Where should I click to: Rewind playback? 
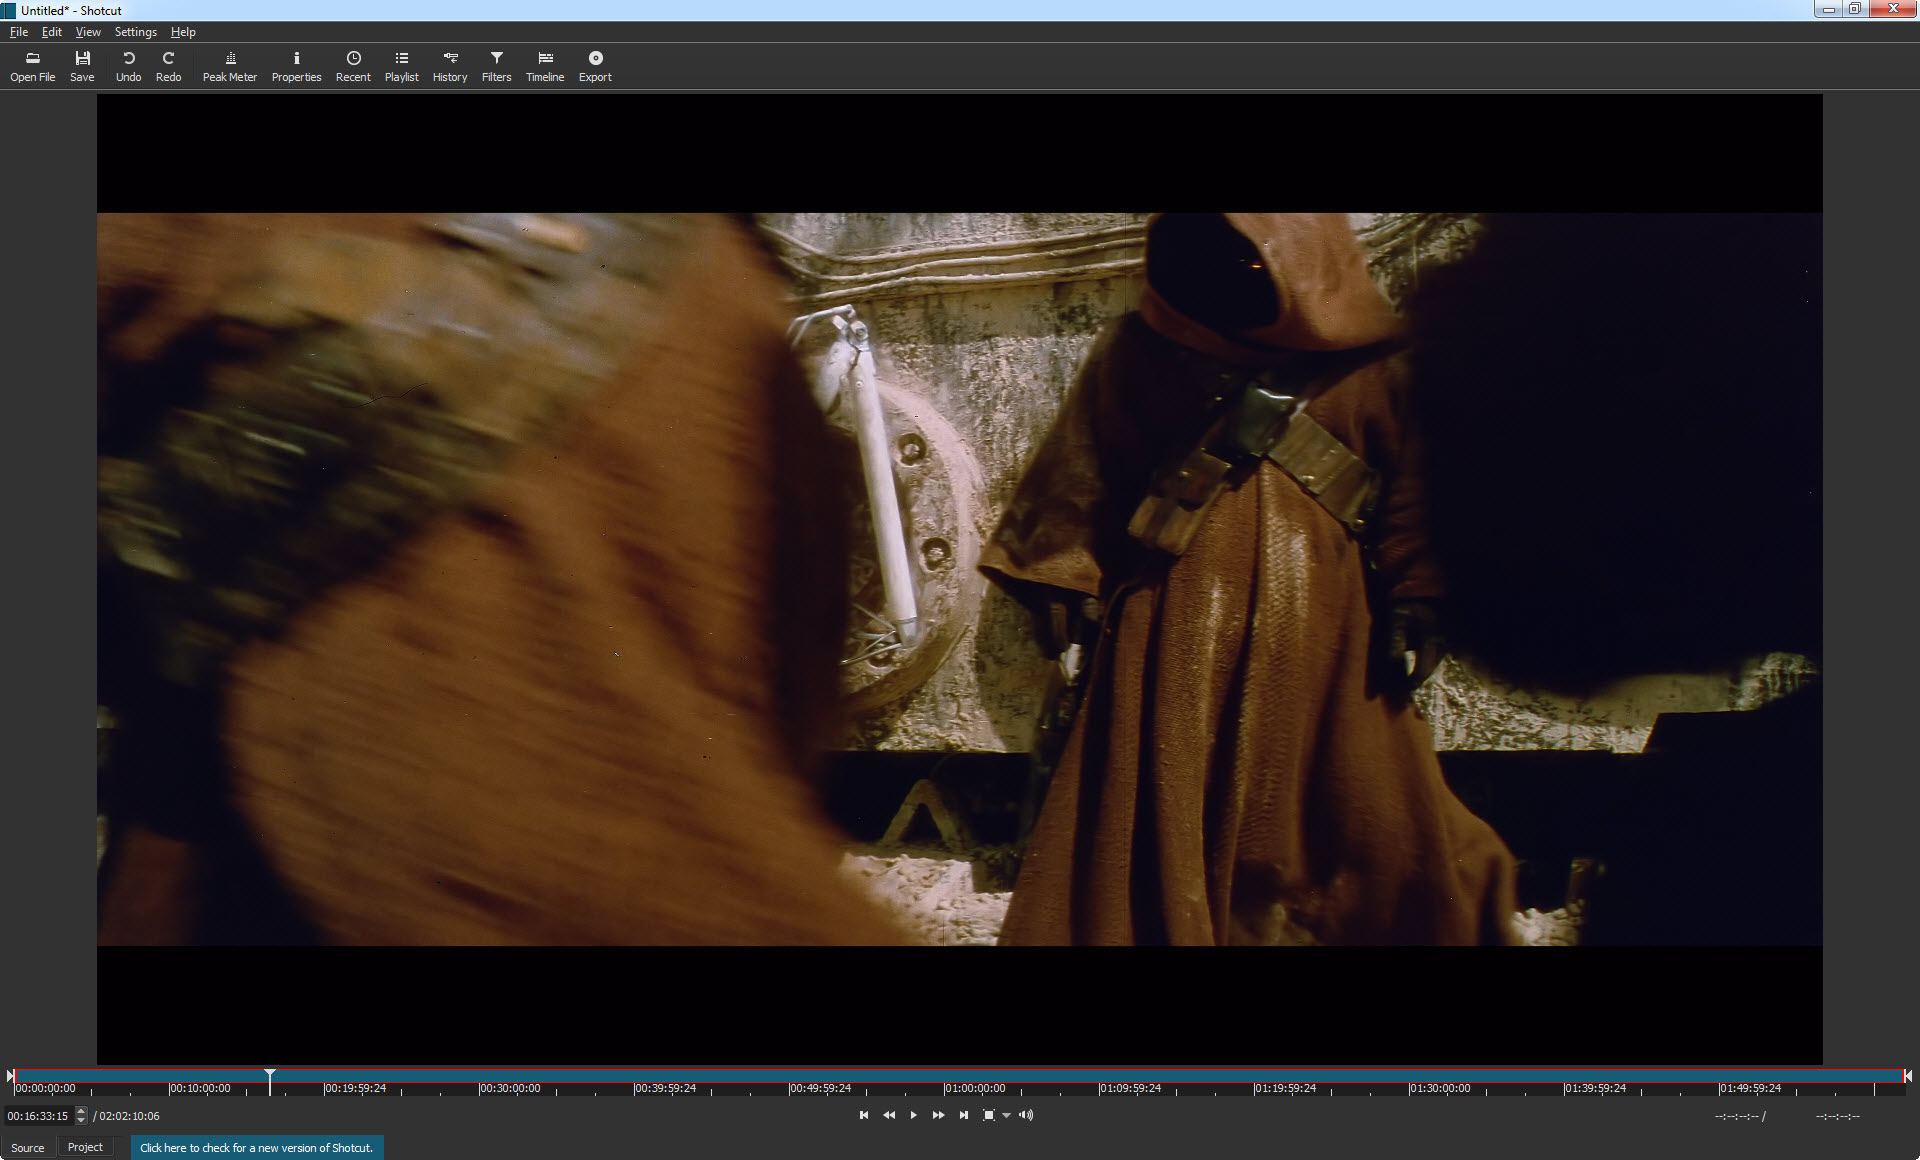889,1115
